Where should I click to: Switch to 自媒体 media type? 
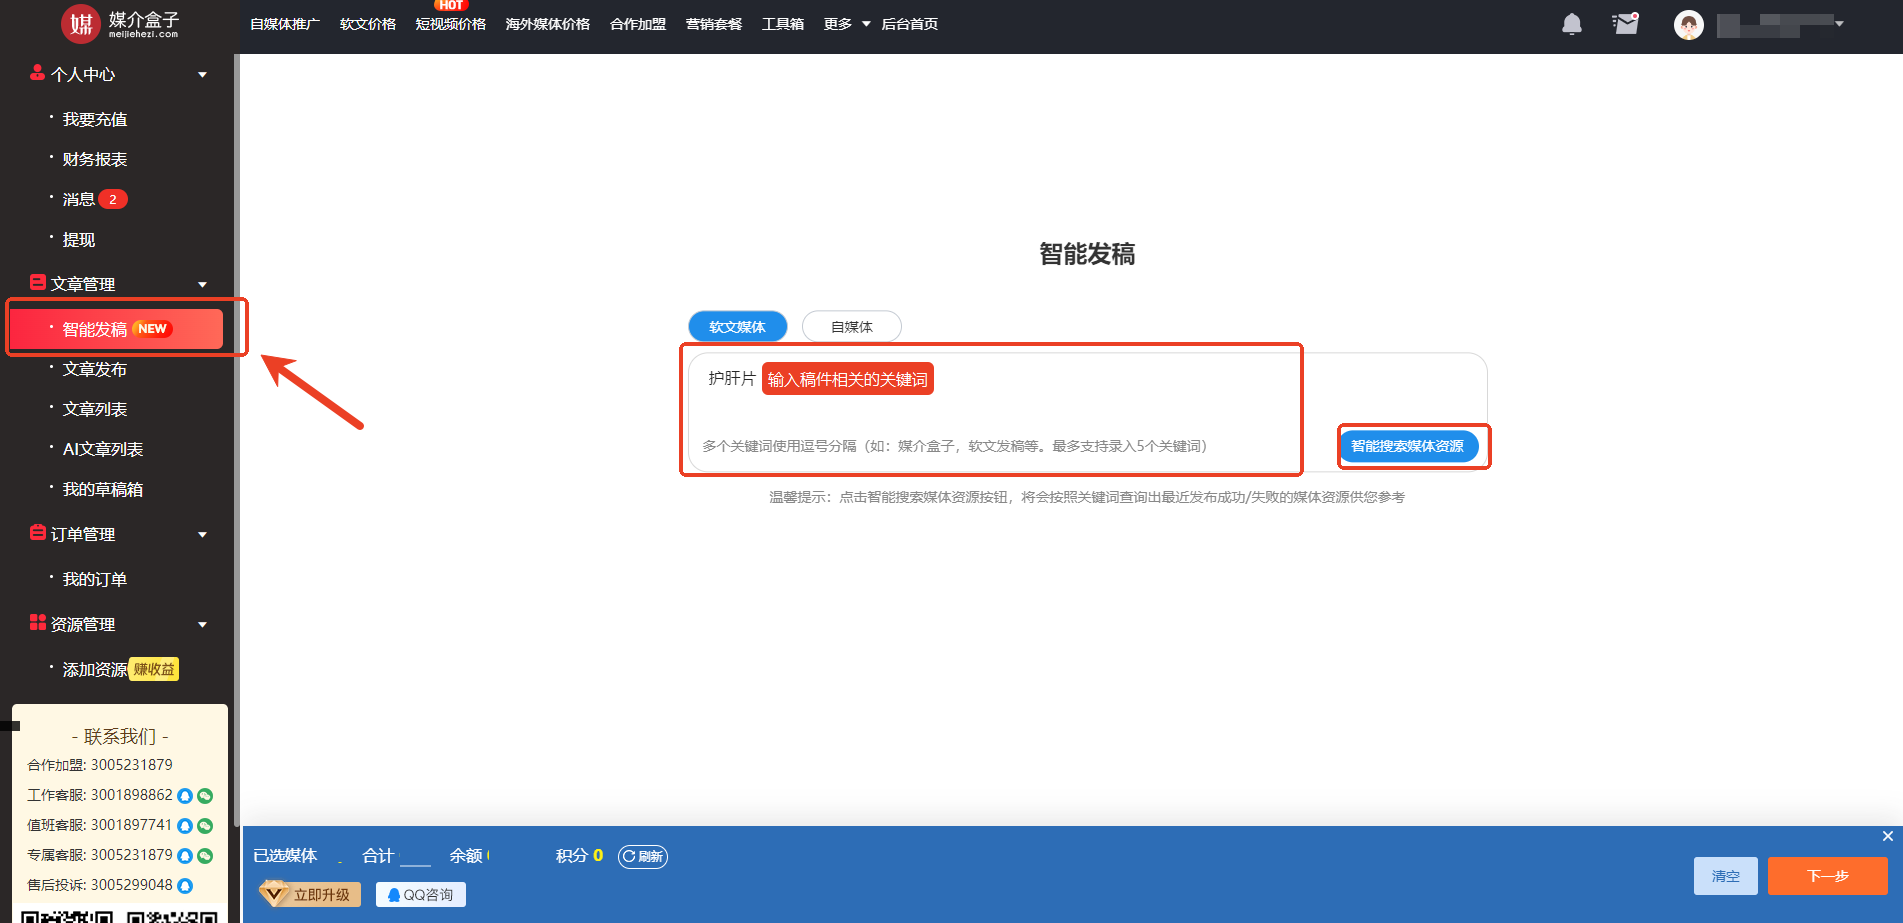tap(851, 327)
